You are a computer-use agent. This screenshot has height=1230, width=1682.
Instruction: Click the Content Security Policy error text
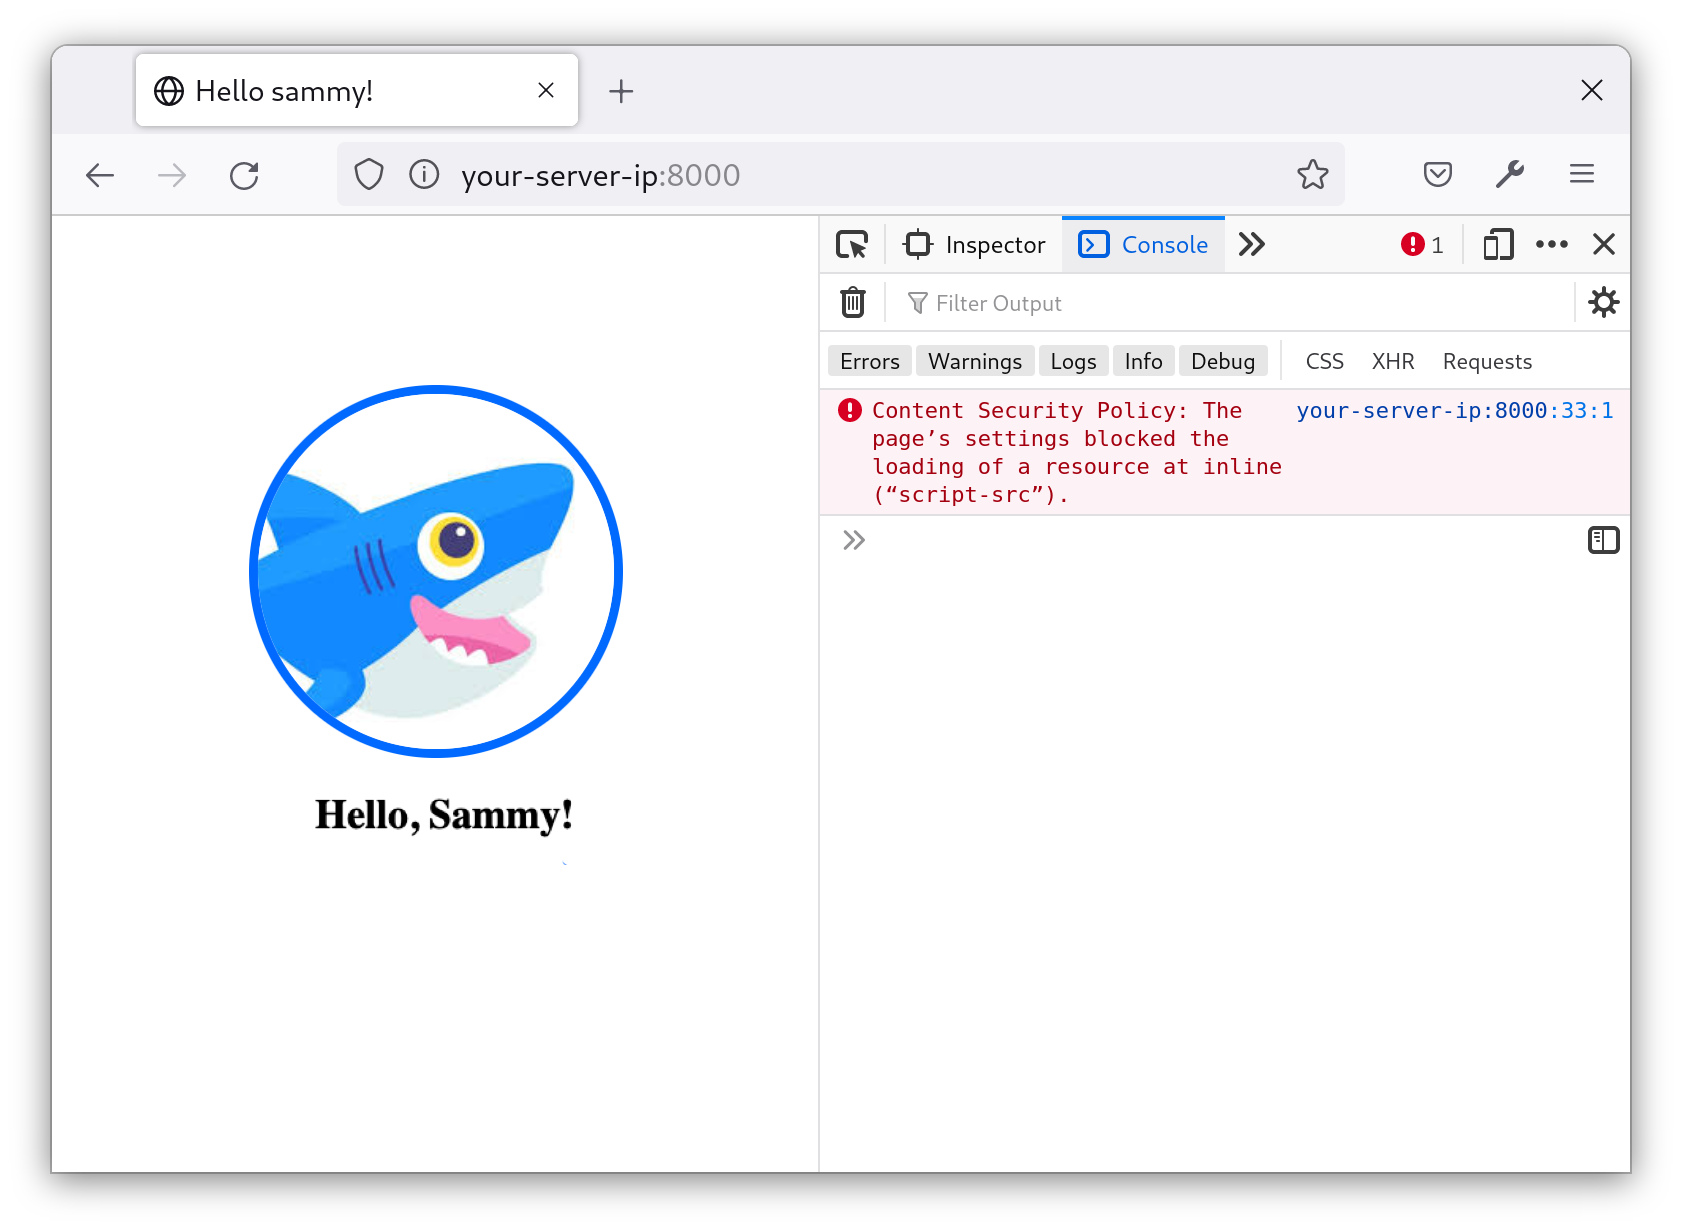click(1077, 452)
